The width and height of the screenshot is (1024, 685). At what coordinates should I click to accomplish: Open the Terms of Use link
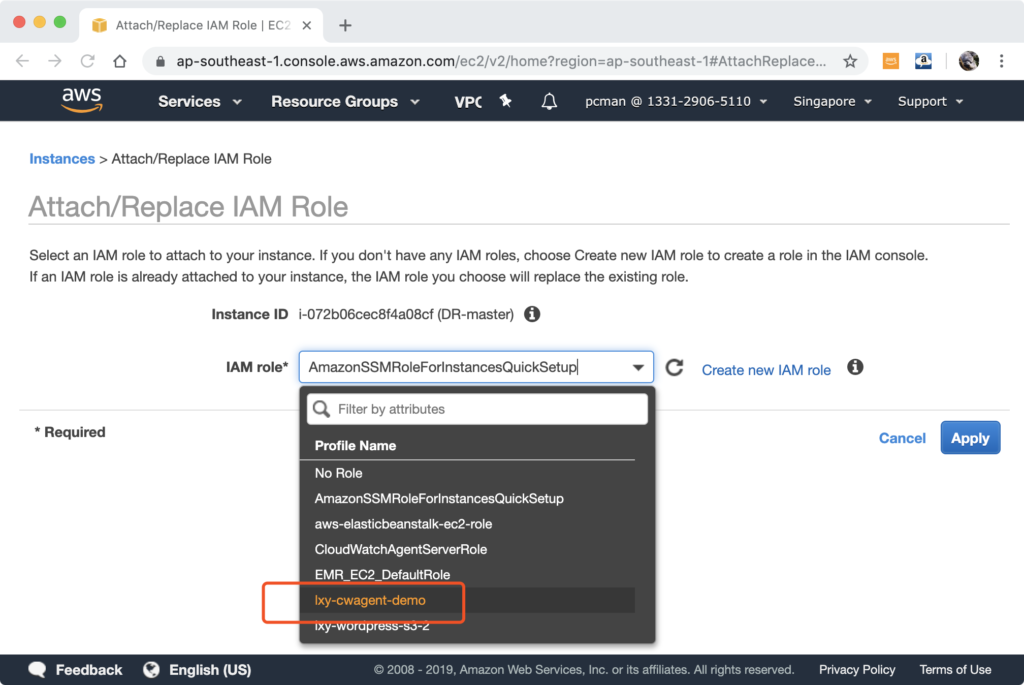point(955,669)
